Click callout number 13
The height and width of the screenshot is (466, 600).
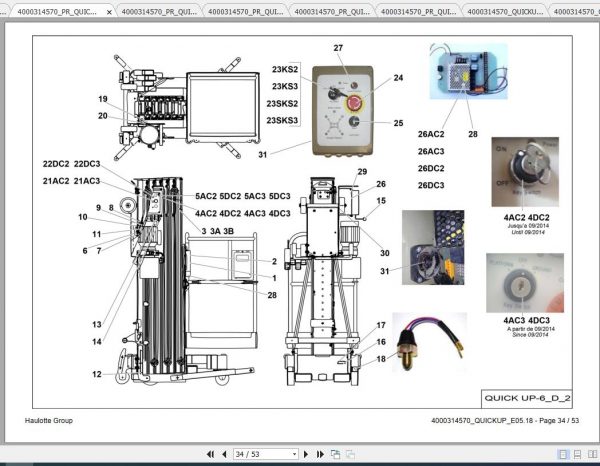(x=97, y=324)
